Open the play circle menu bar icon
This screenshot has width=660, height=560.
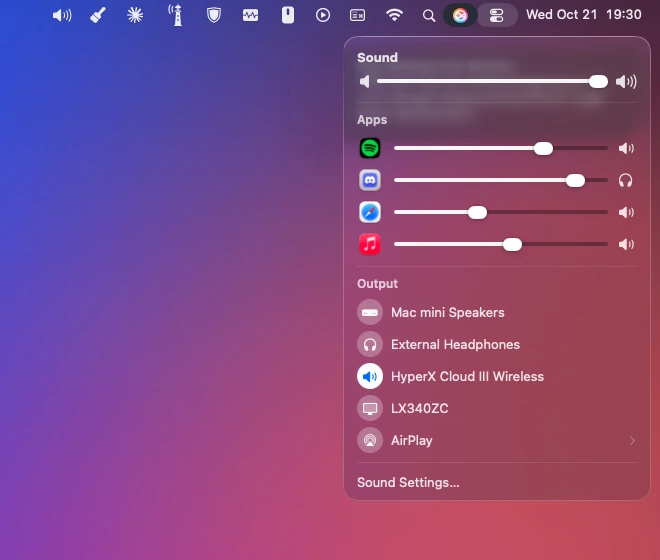click(323, 16)
